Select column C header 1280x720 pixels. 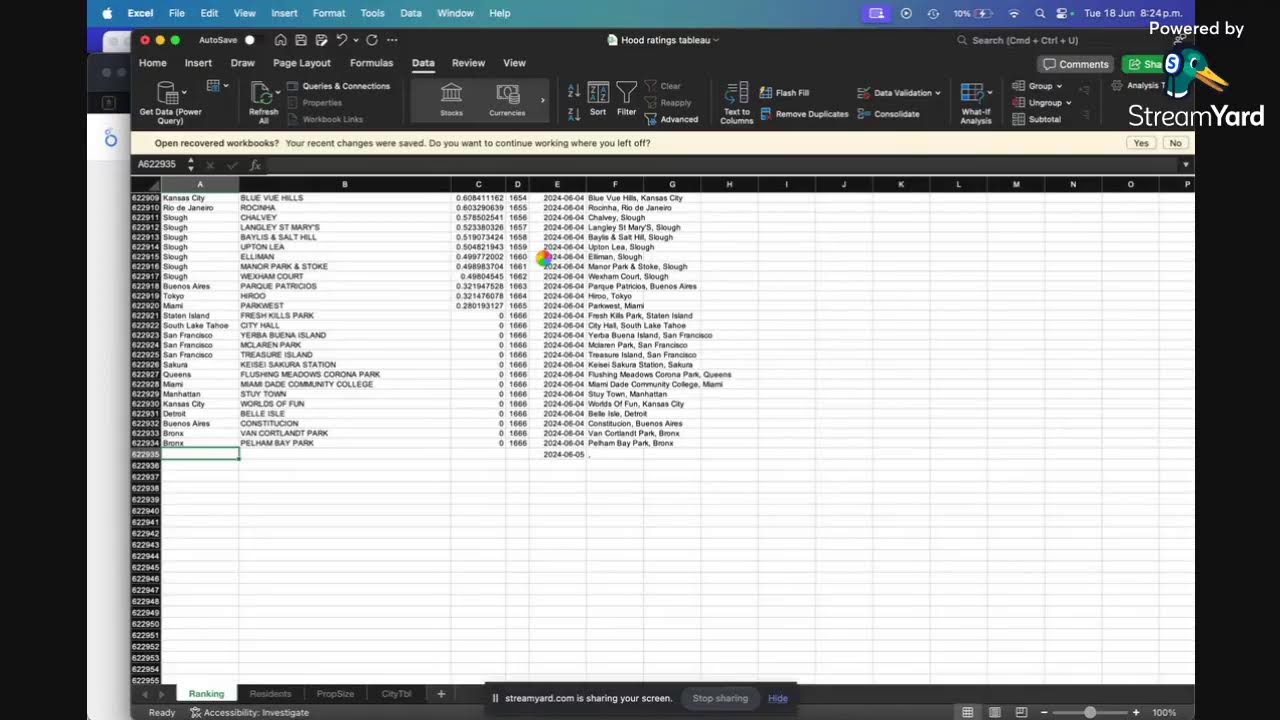(478, 184)
